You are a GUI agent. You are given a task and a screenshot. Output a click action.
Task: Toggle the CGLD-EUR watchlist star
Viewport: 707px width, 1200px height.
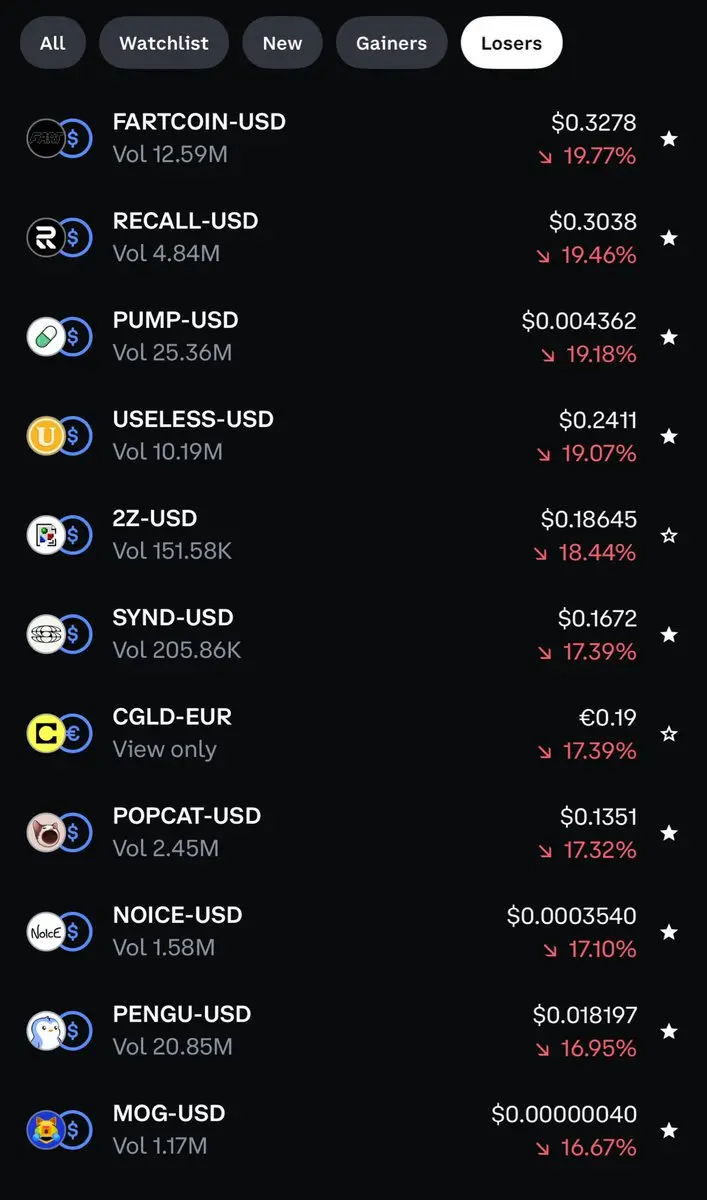669,733
